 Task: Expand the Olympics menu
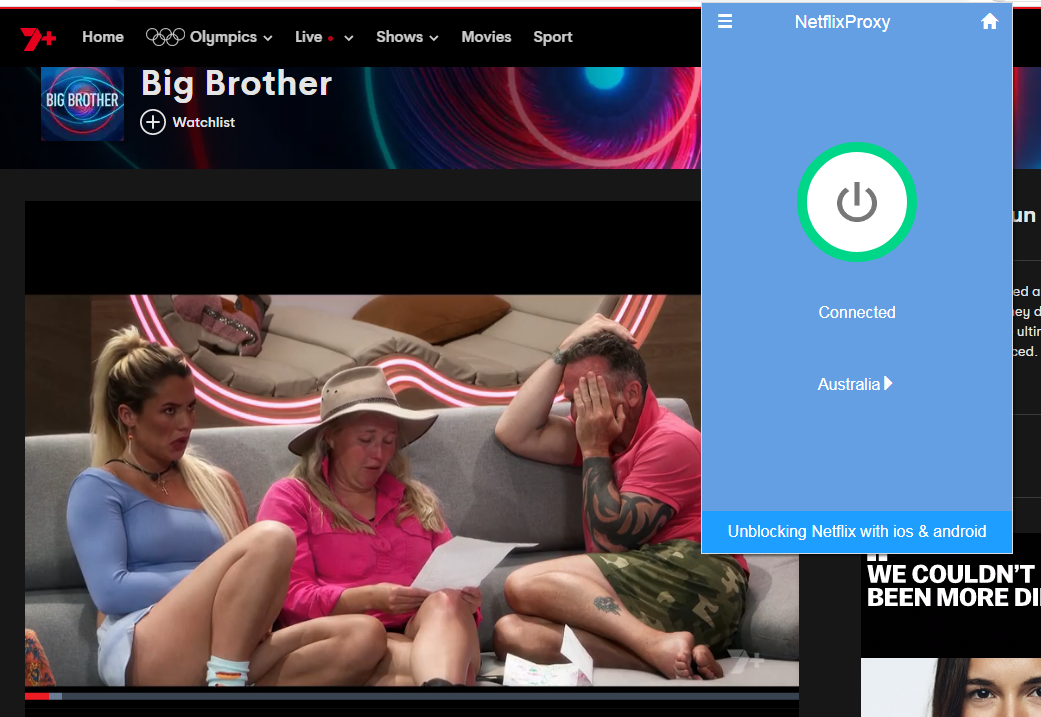209,37
